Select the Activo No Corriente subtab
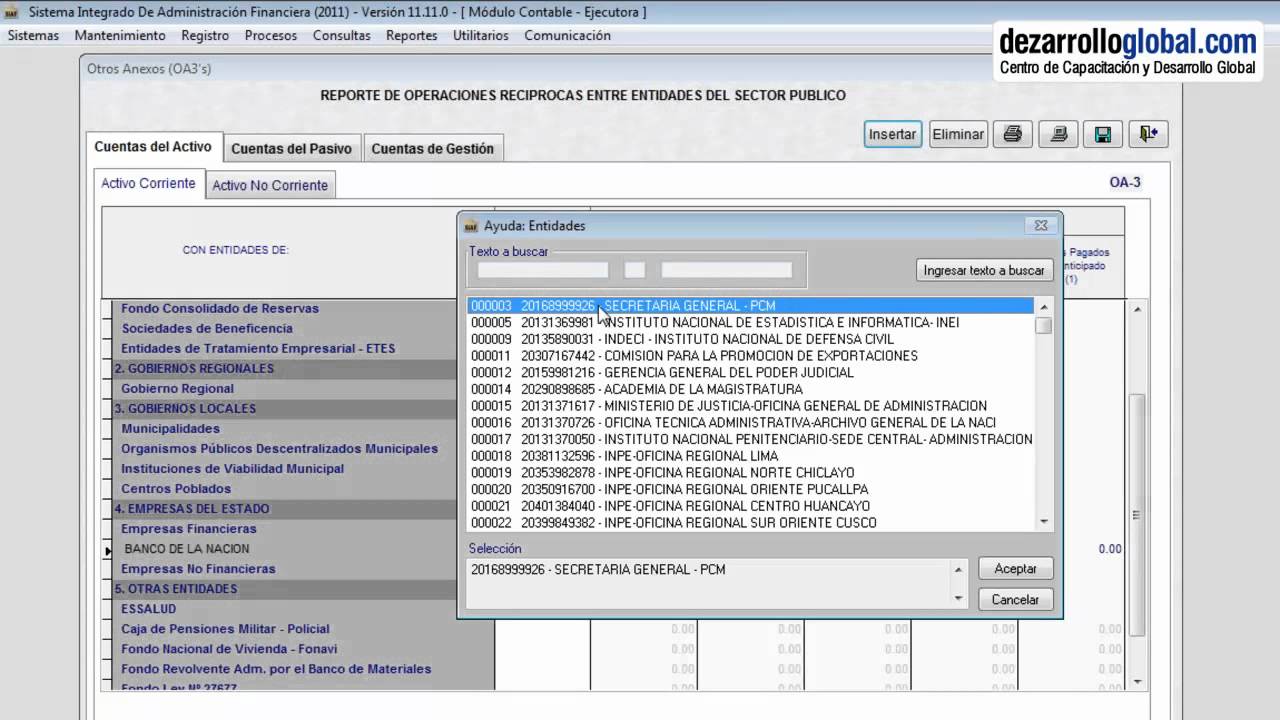The height and width of the screenshot is (720, 1280). point(270,185)
